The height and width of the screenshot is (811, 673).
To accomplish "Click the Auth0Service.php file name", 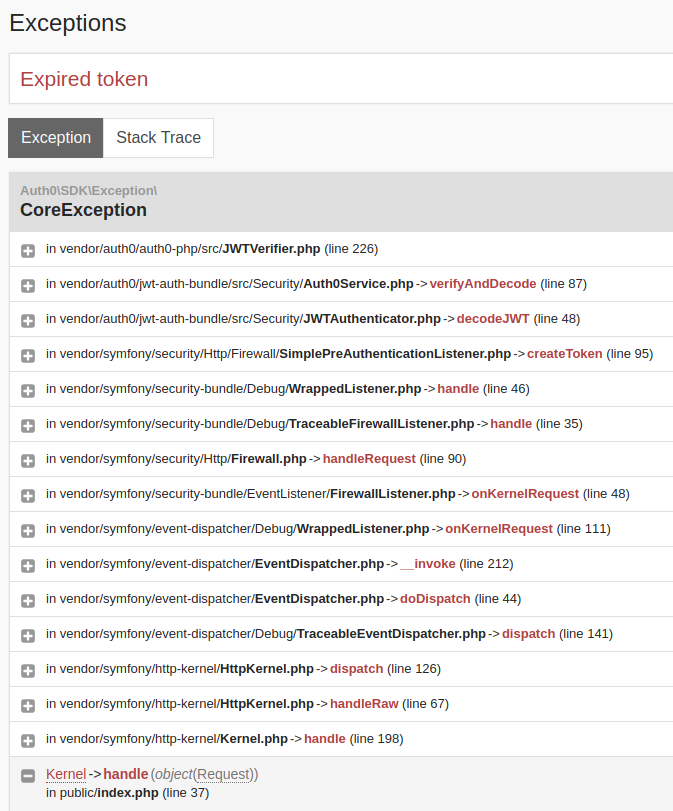I will click(x=358, y=284).
